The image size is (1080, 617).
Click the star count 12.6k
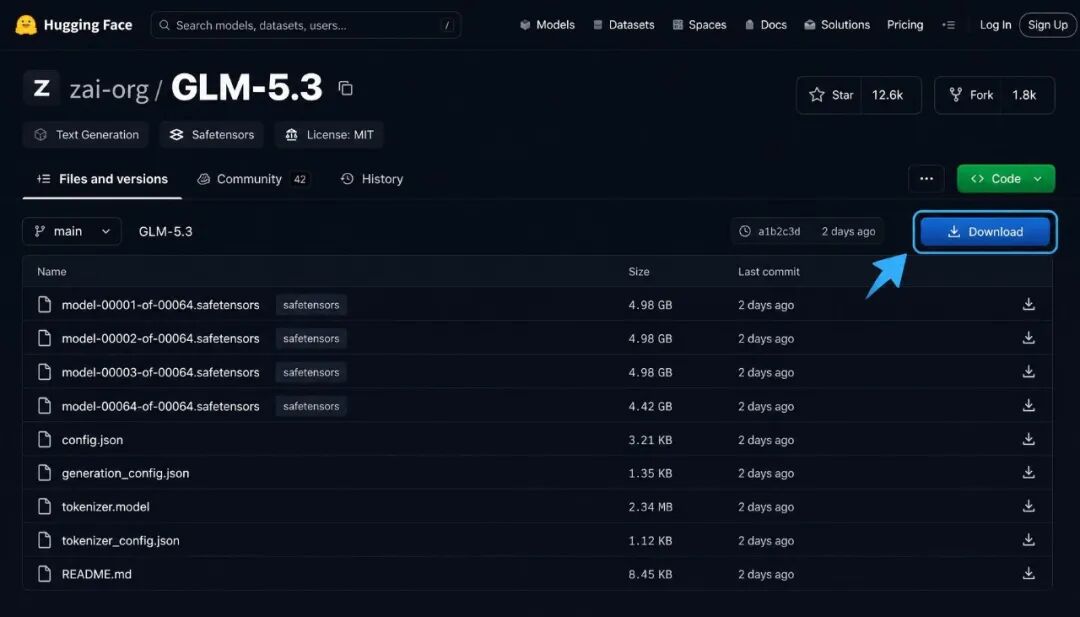(x=887, y=95)
